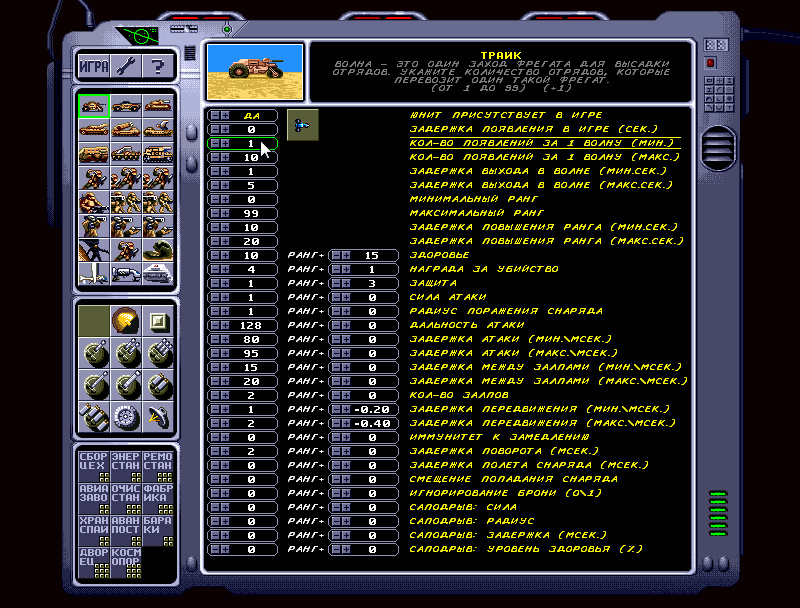800x608 pixels.
Task: Open the ИГРА menu
Action: tap(94, 66)
